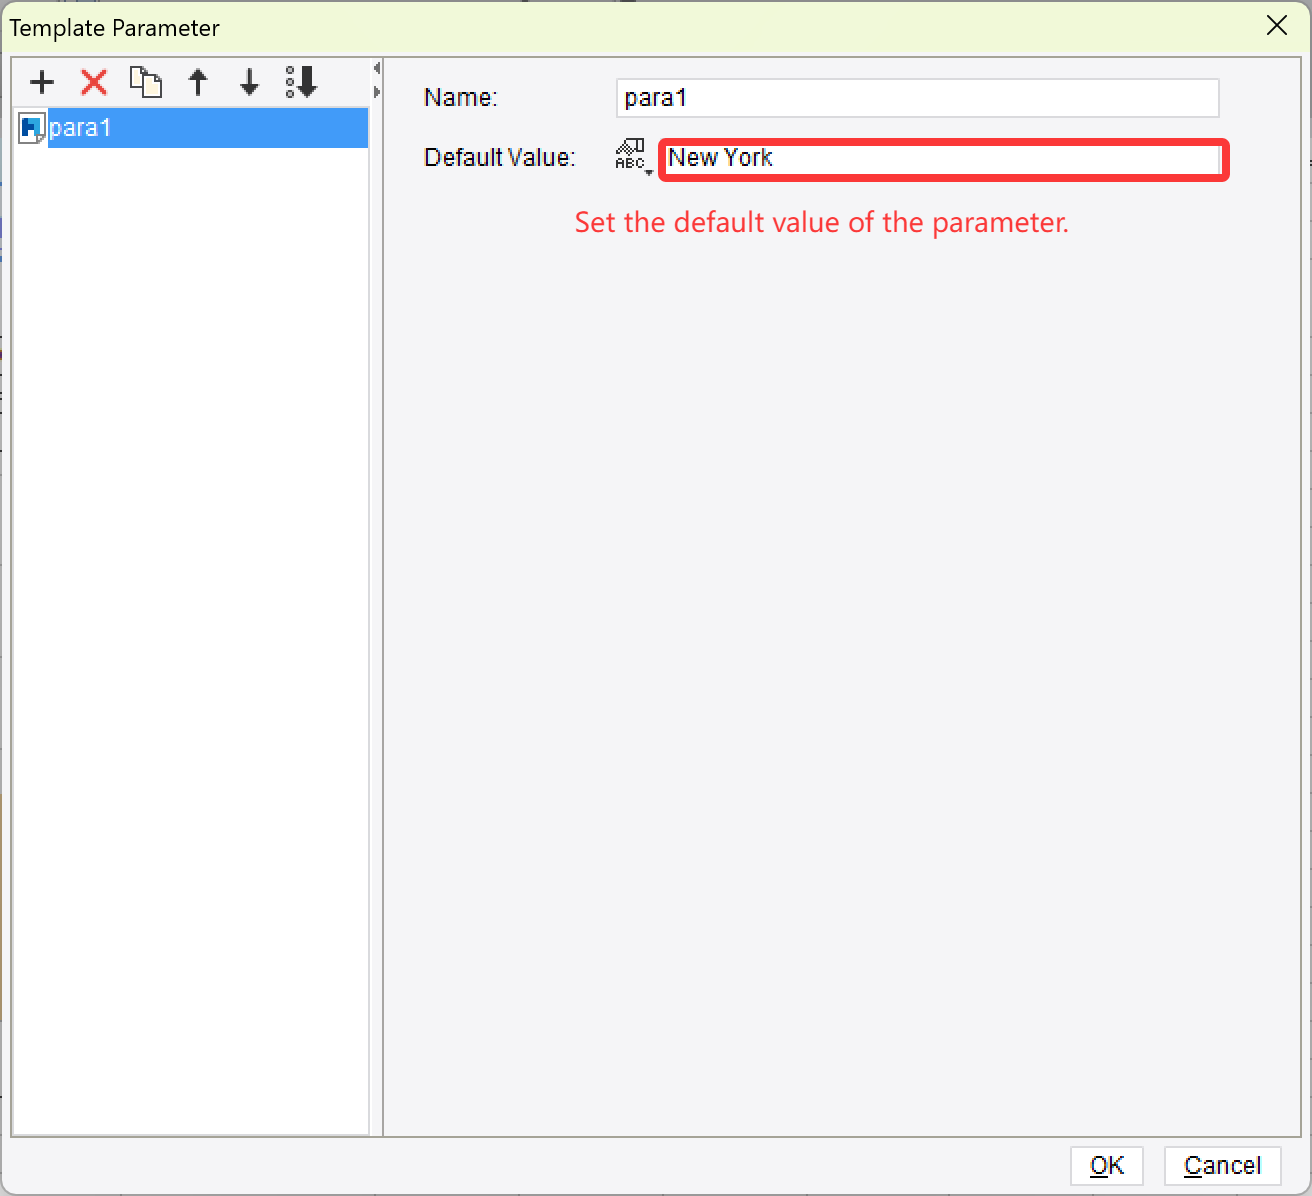Confirm changes with the OK button
Image resolution: width=1312 pixels, height=1196 pixels.
click(1106, 1165)
